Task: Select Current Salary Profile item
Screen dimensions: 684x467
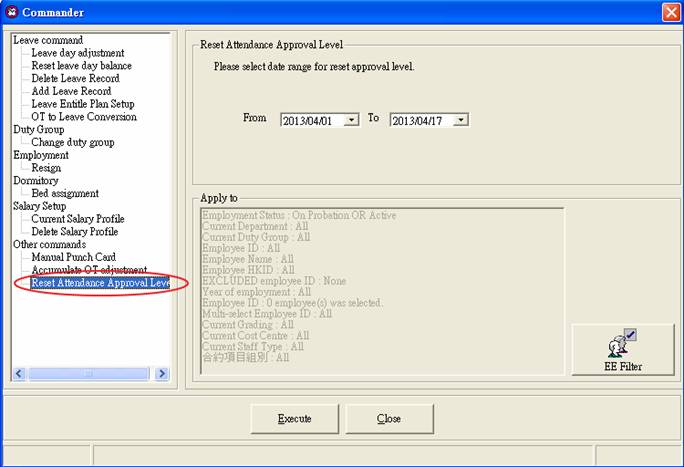Action: tap(78, 218)
